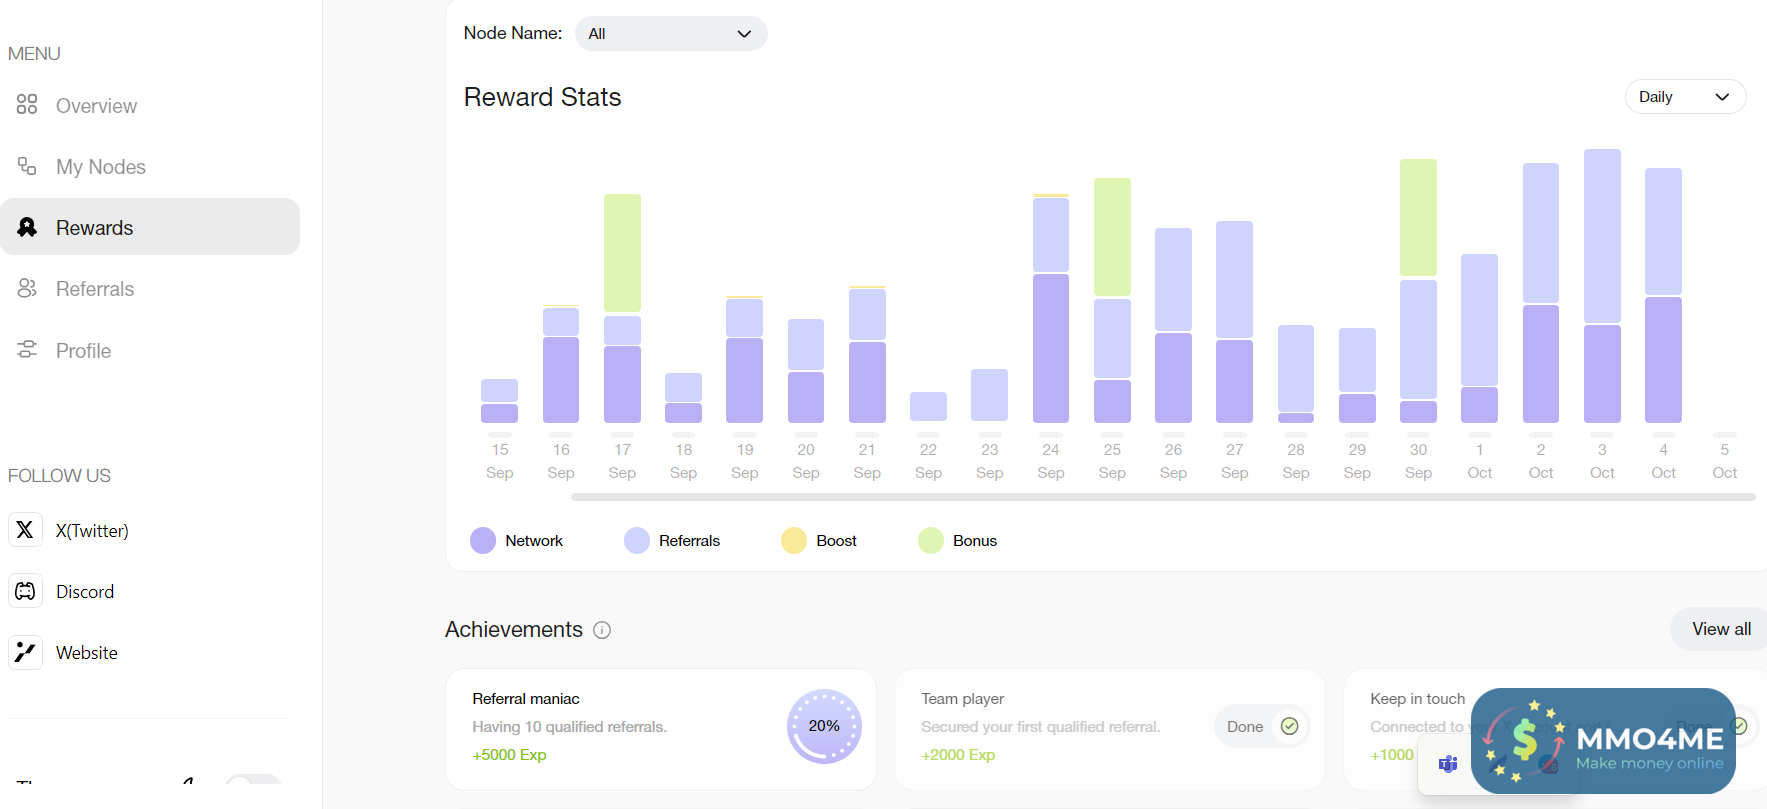Click the 22 Sep bar in the chart
1767x809 pixels.
click(x=928, y=406)
